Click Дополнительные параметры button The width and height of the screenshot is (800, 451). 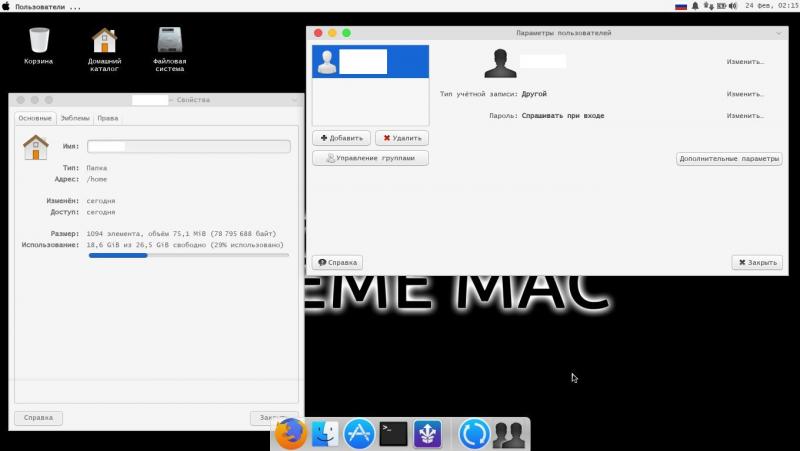coord(729,158)
